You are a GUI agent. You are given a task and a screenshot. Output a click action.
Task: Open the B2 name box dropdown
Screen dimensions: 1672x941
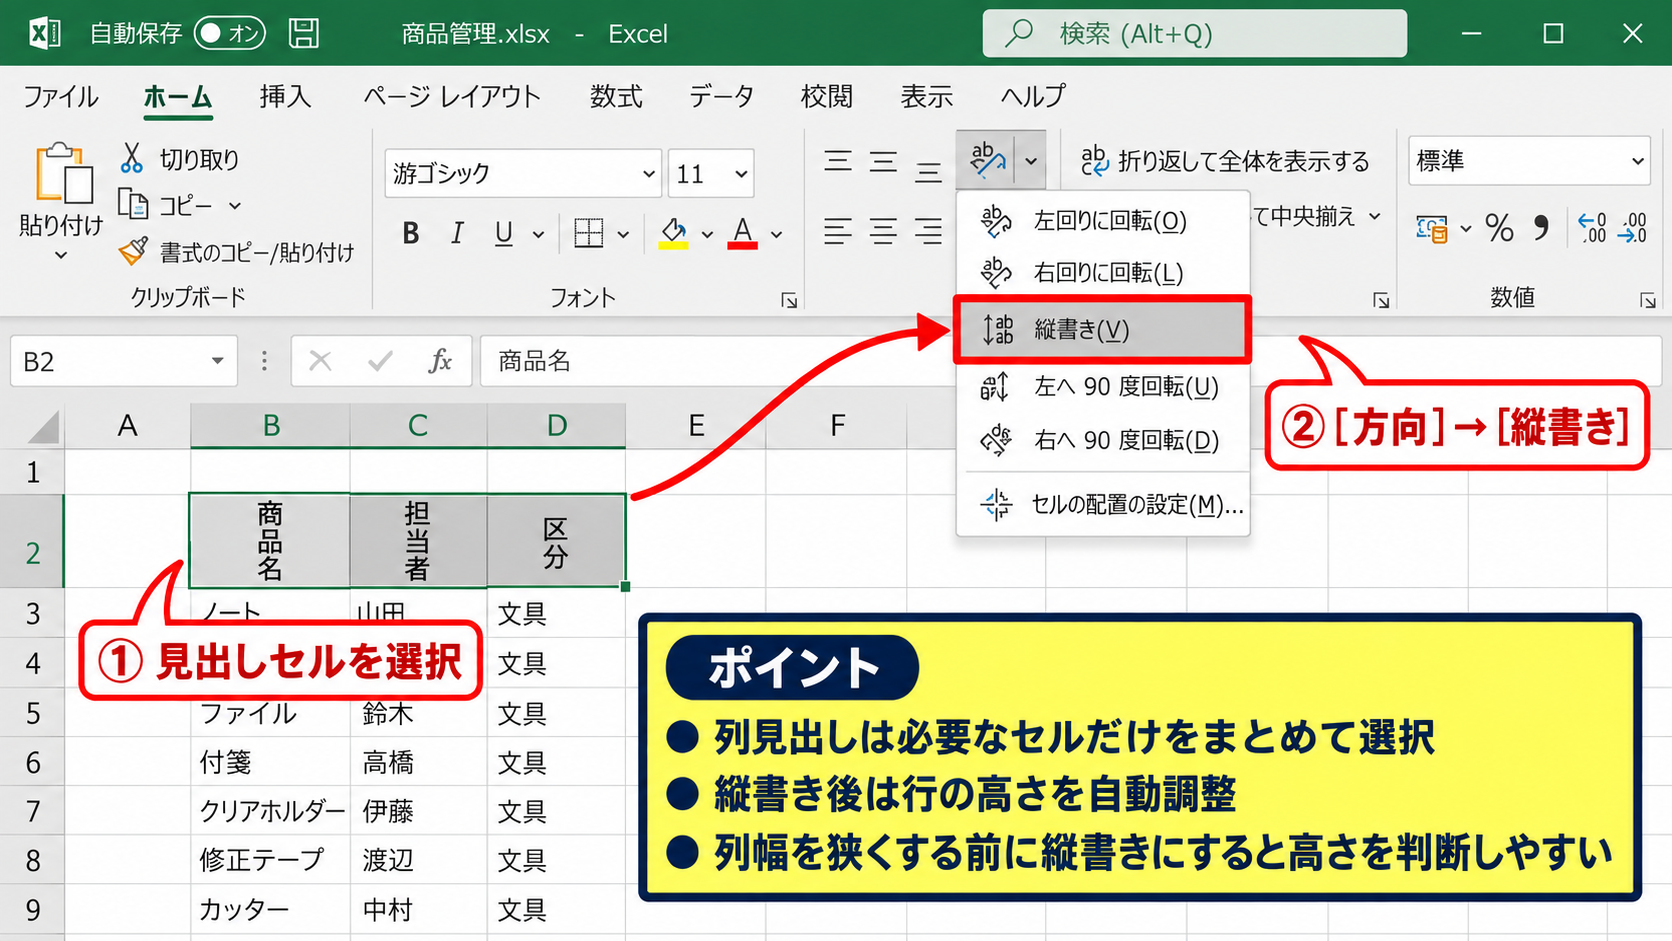217,361
